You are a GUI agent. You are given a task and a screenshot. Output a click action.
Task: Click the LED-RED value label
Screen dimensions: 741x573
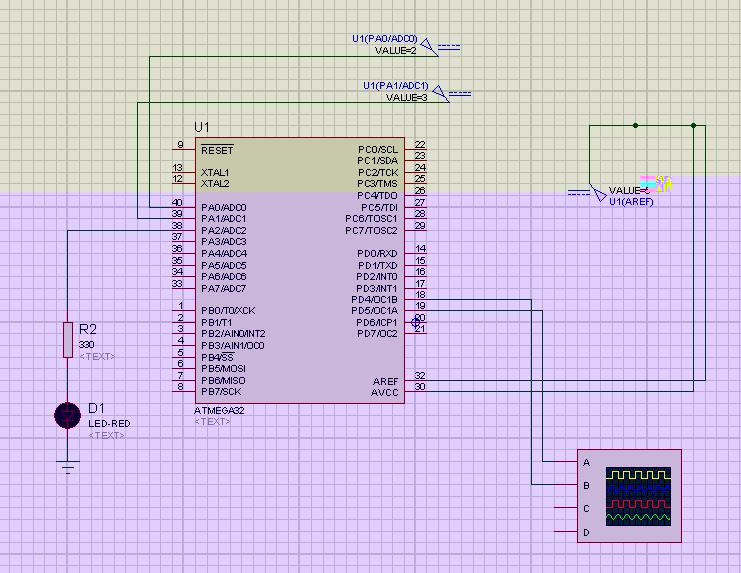click(109, 423)
